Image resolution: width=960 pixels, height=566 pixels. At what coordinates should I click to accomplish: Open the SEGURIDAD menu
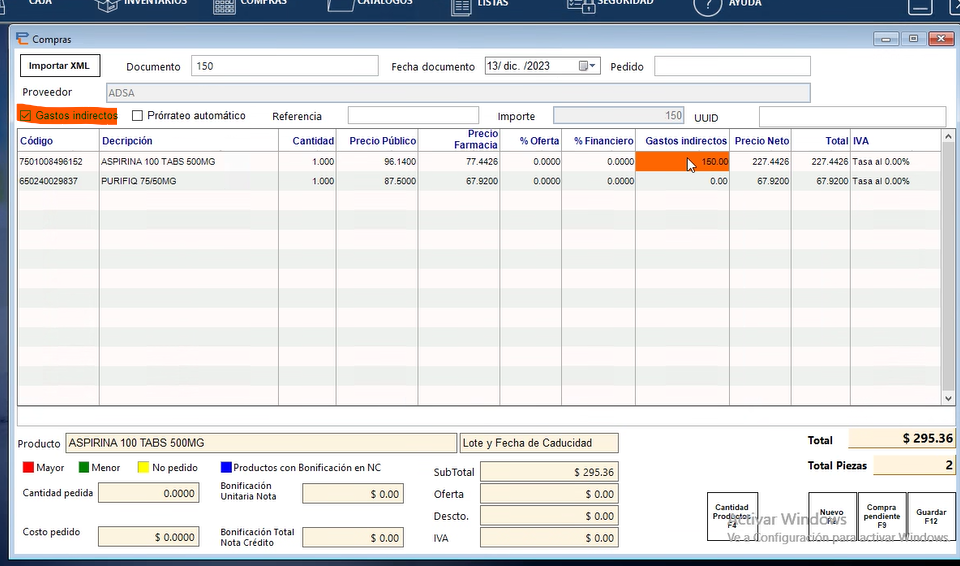pos(626,2)
